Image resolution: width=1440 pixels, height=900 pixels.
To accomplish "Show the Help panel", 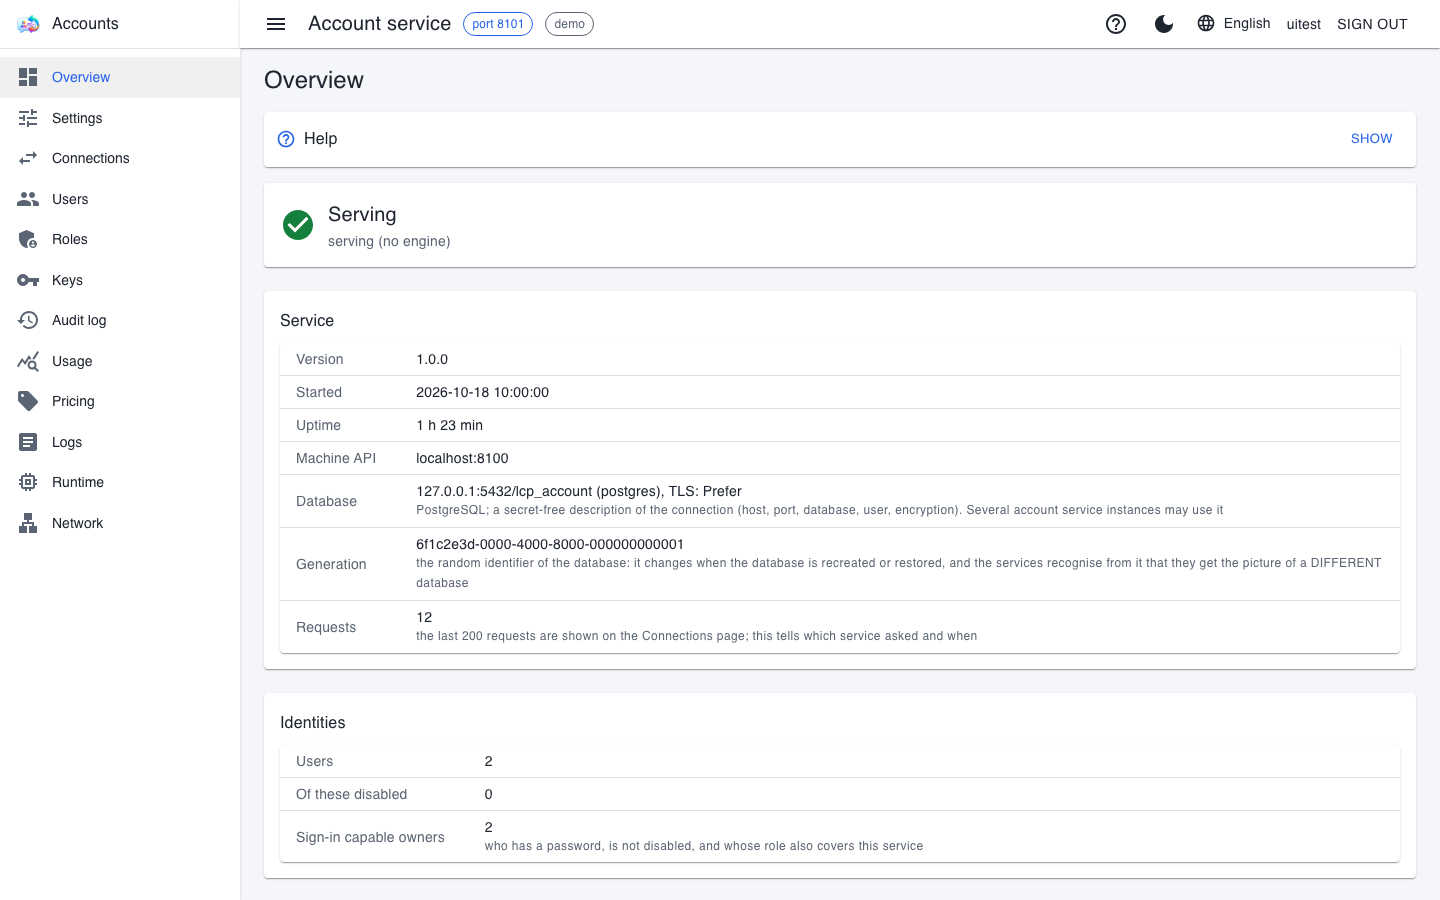I will point(1372,139).
